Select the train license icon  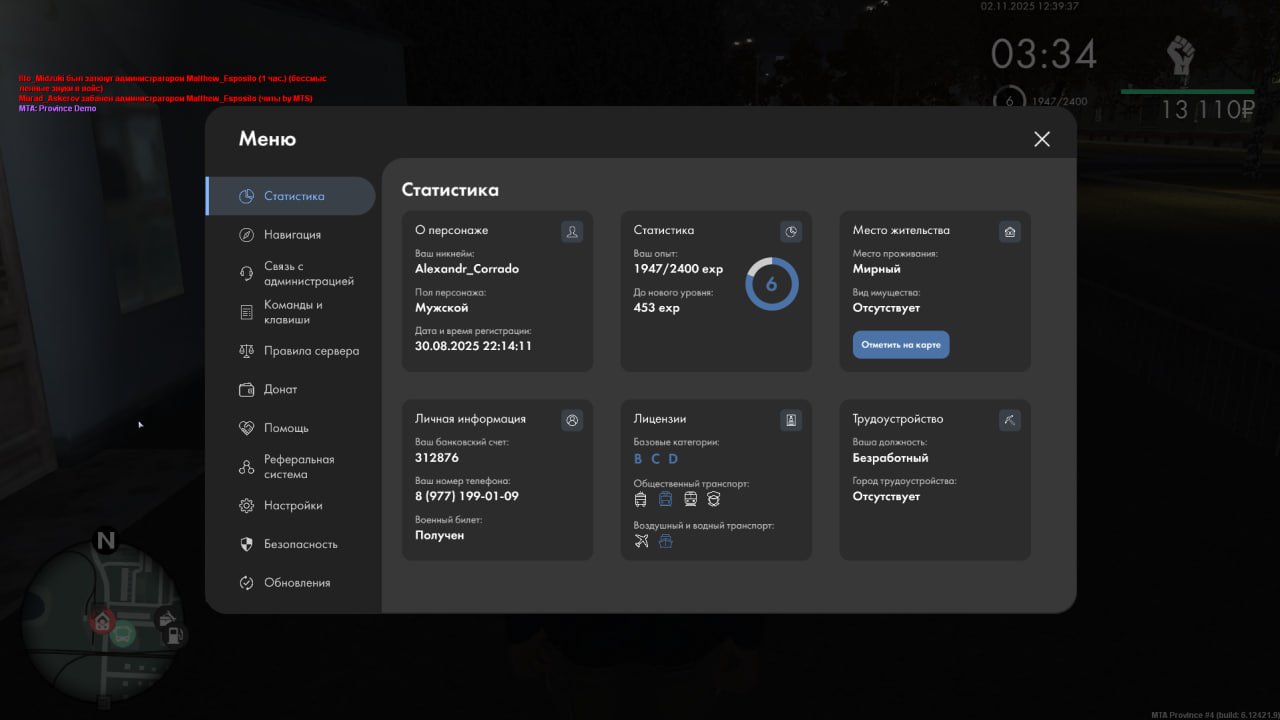pyautogui.click(x=690, y=499)
